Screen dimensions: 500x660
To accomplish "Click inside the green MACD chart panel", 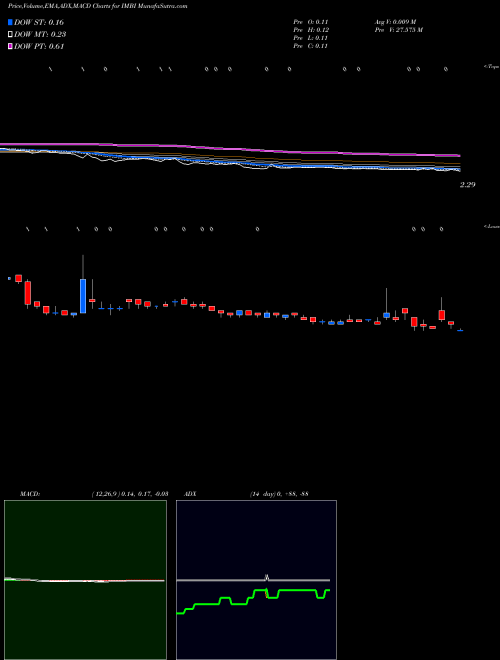I will point(85,580).
